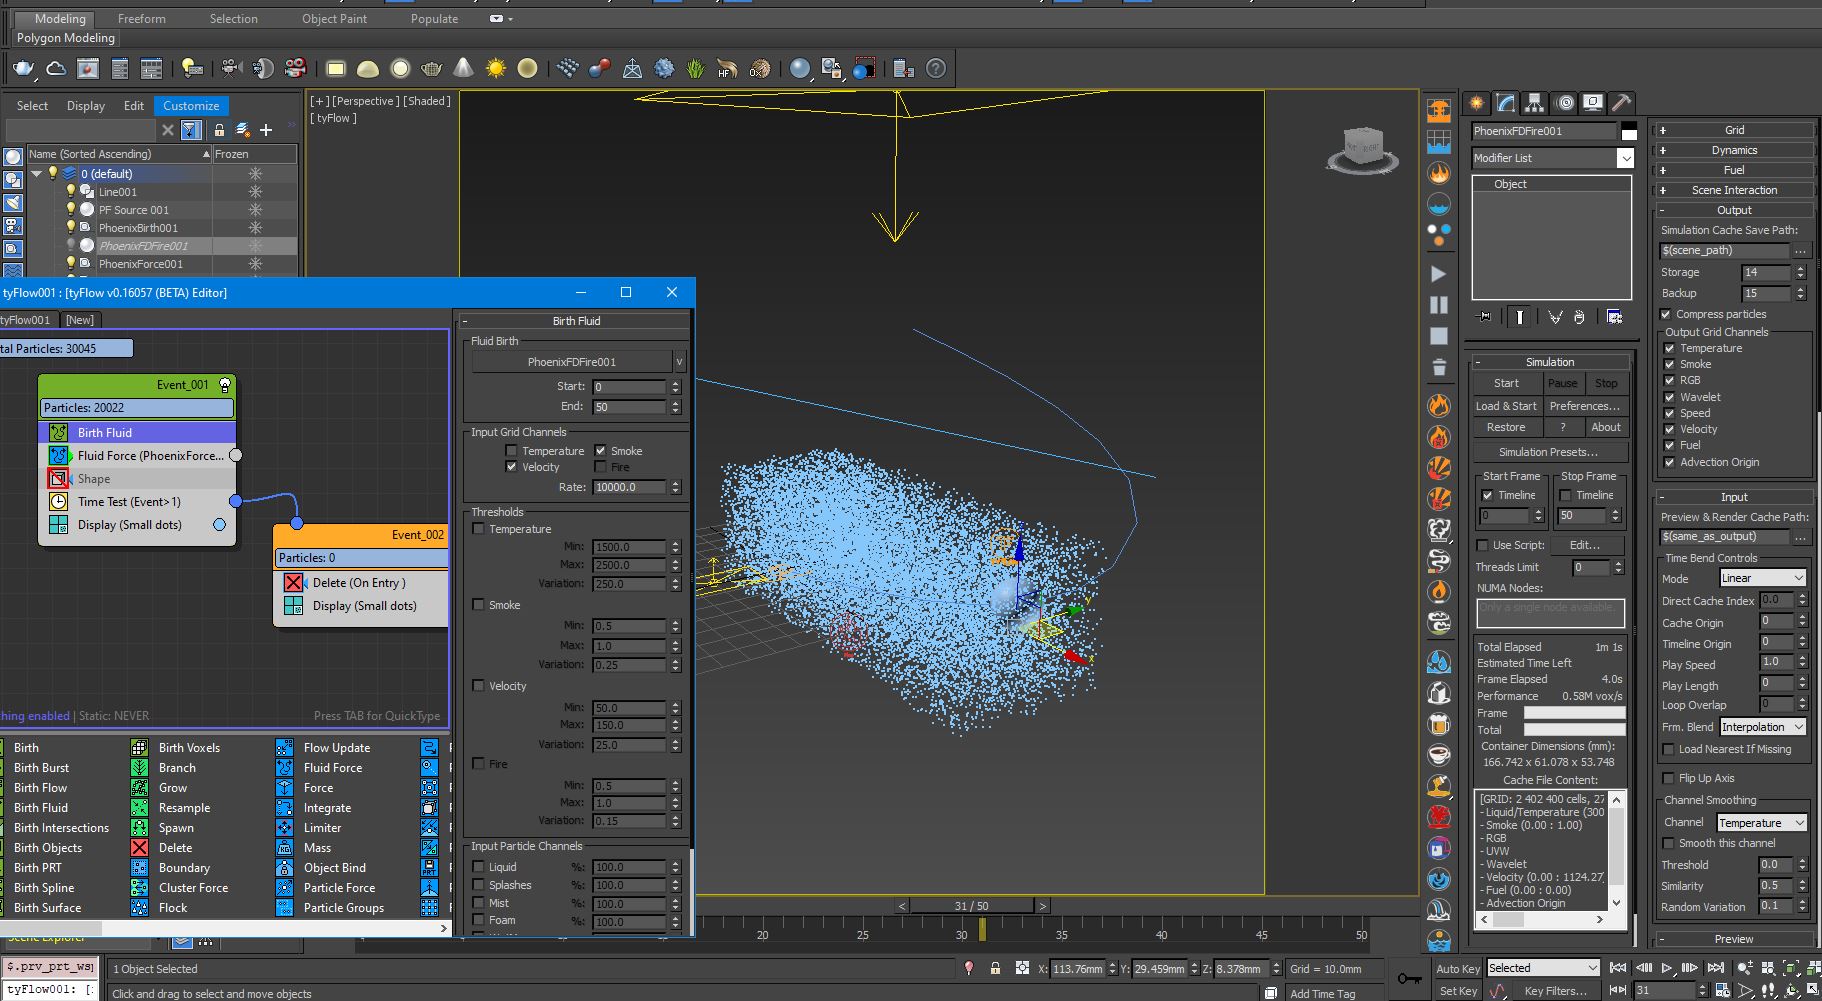
Task: Toggle Event_001 lightbulb enable icon
Action: (225, 385)
